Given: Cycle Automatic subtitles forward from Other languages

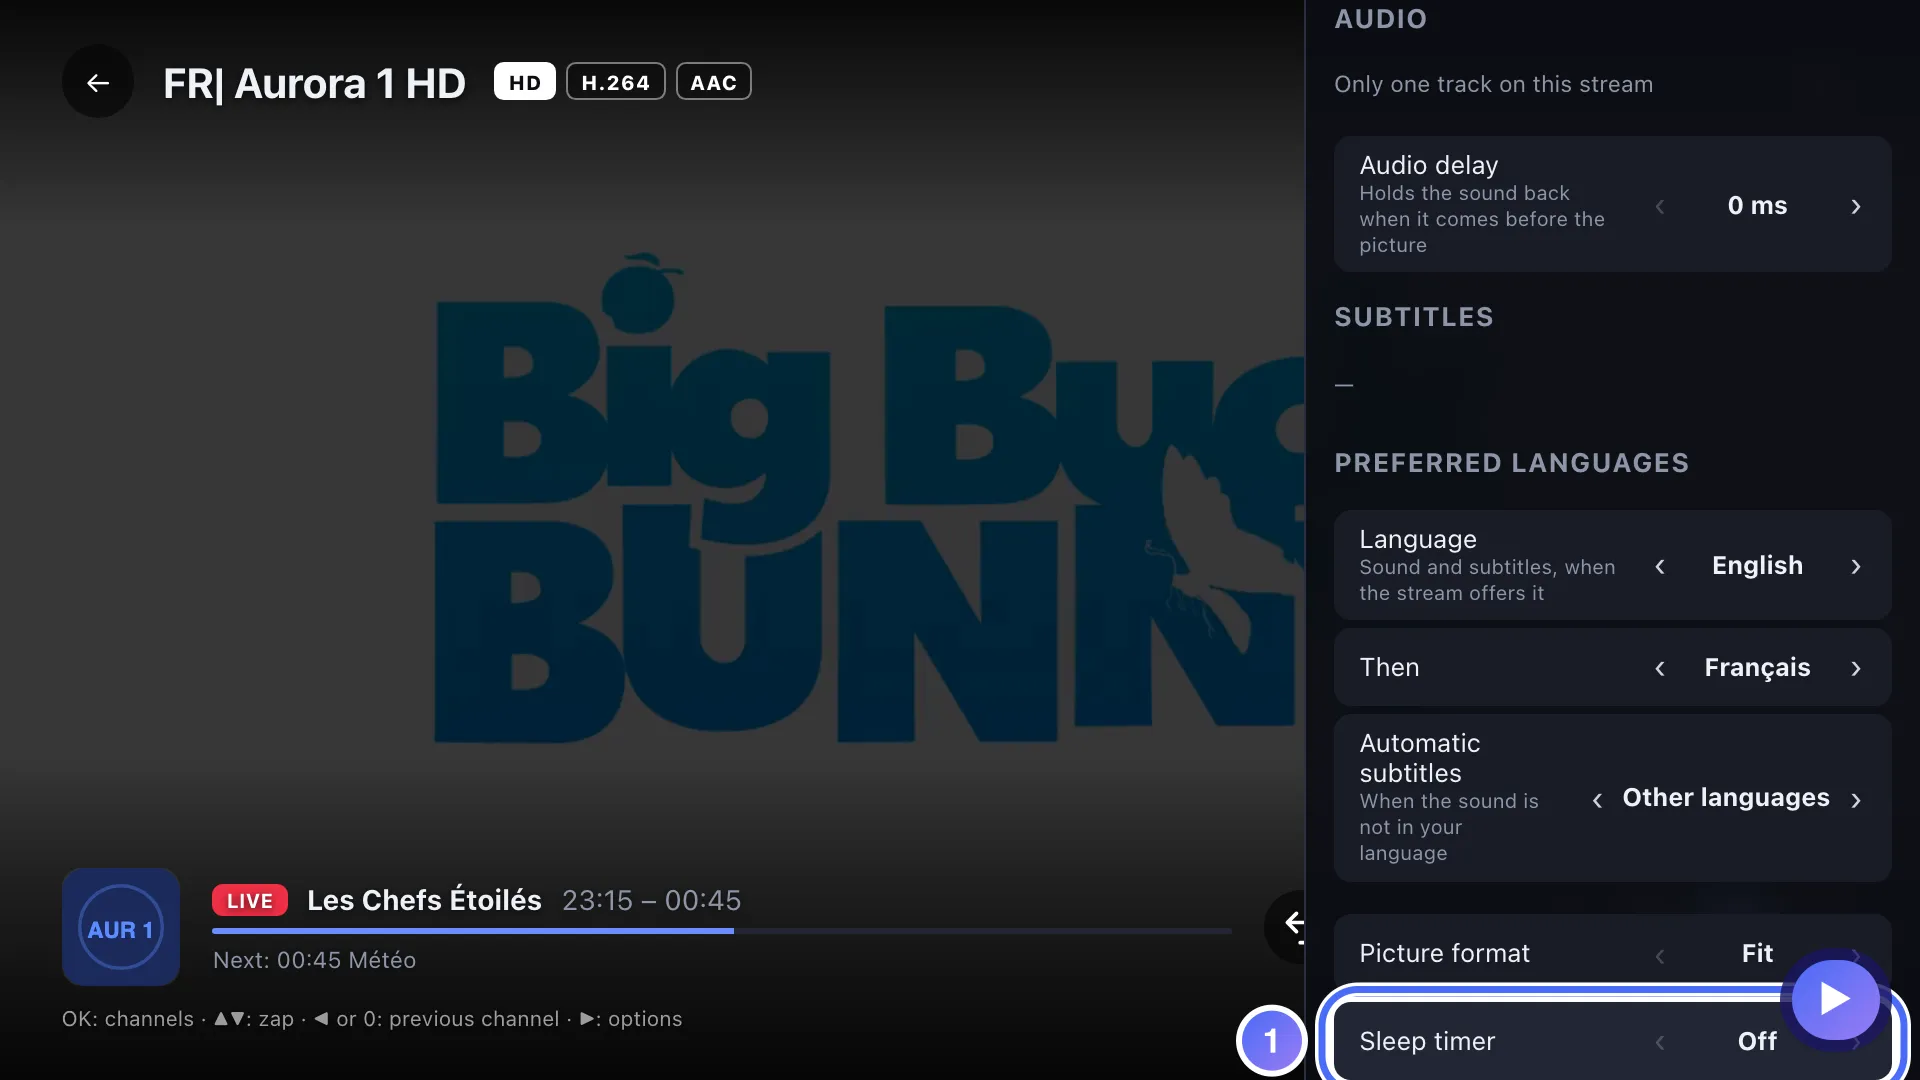Looking at the screenshot, I should click(1856, 800).
